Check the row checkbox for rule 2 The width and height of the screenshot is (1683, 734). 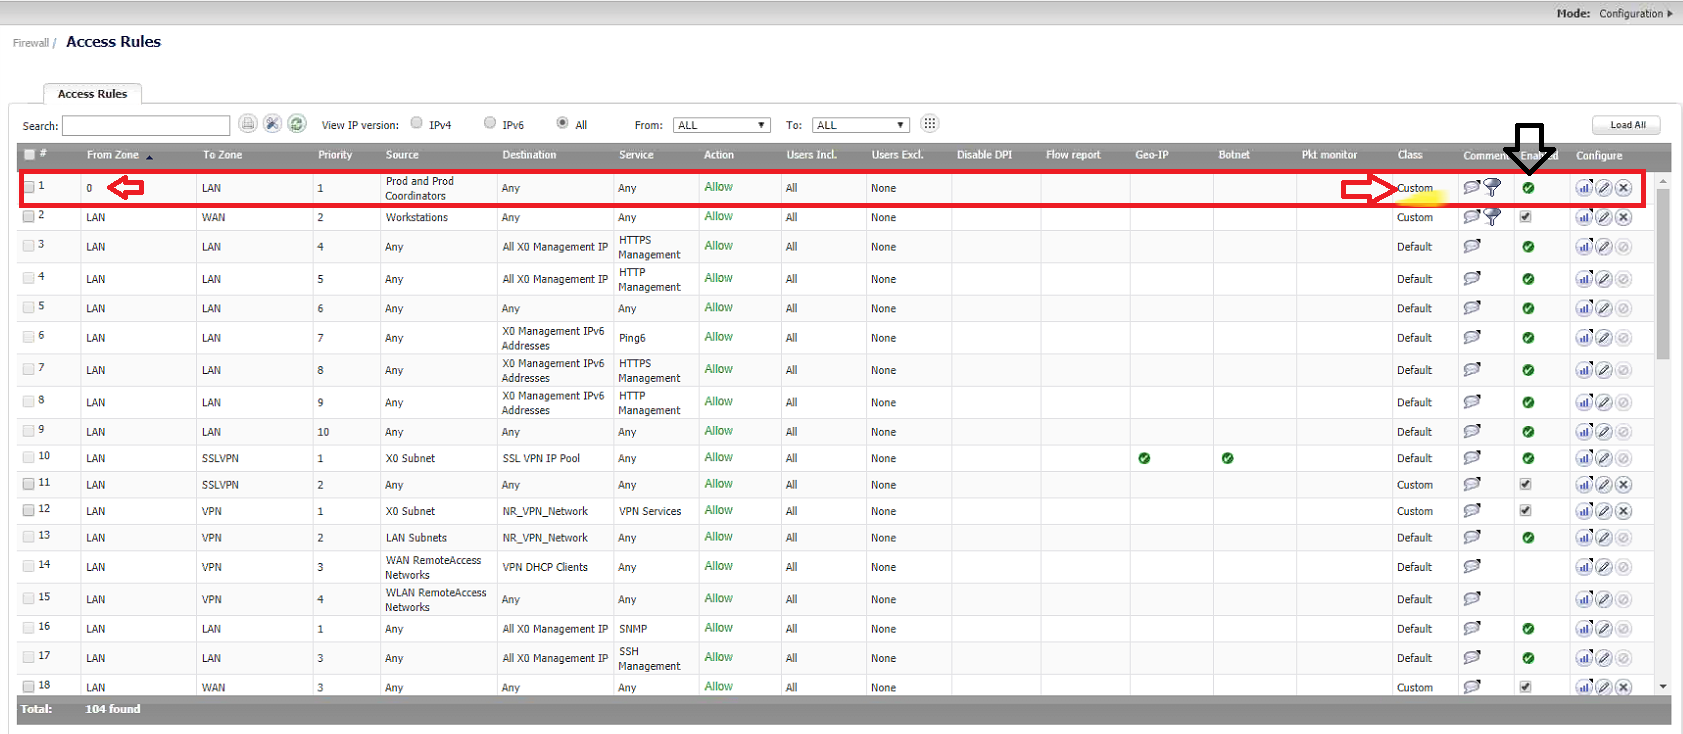click(29, 216)
